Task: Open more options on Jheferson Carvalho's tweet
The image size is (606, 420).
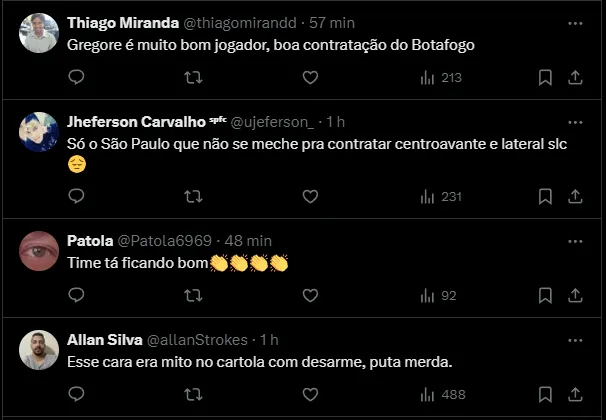Action: [575, 121]
